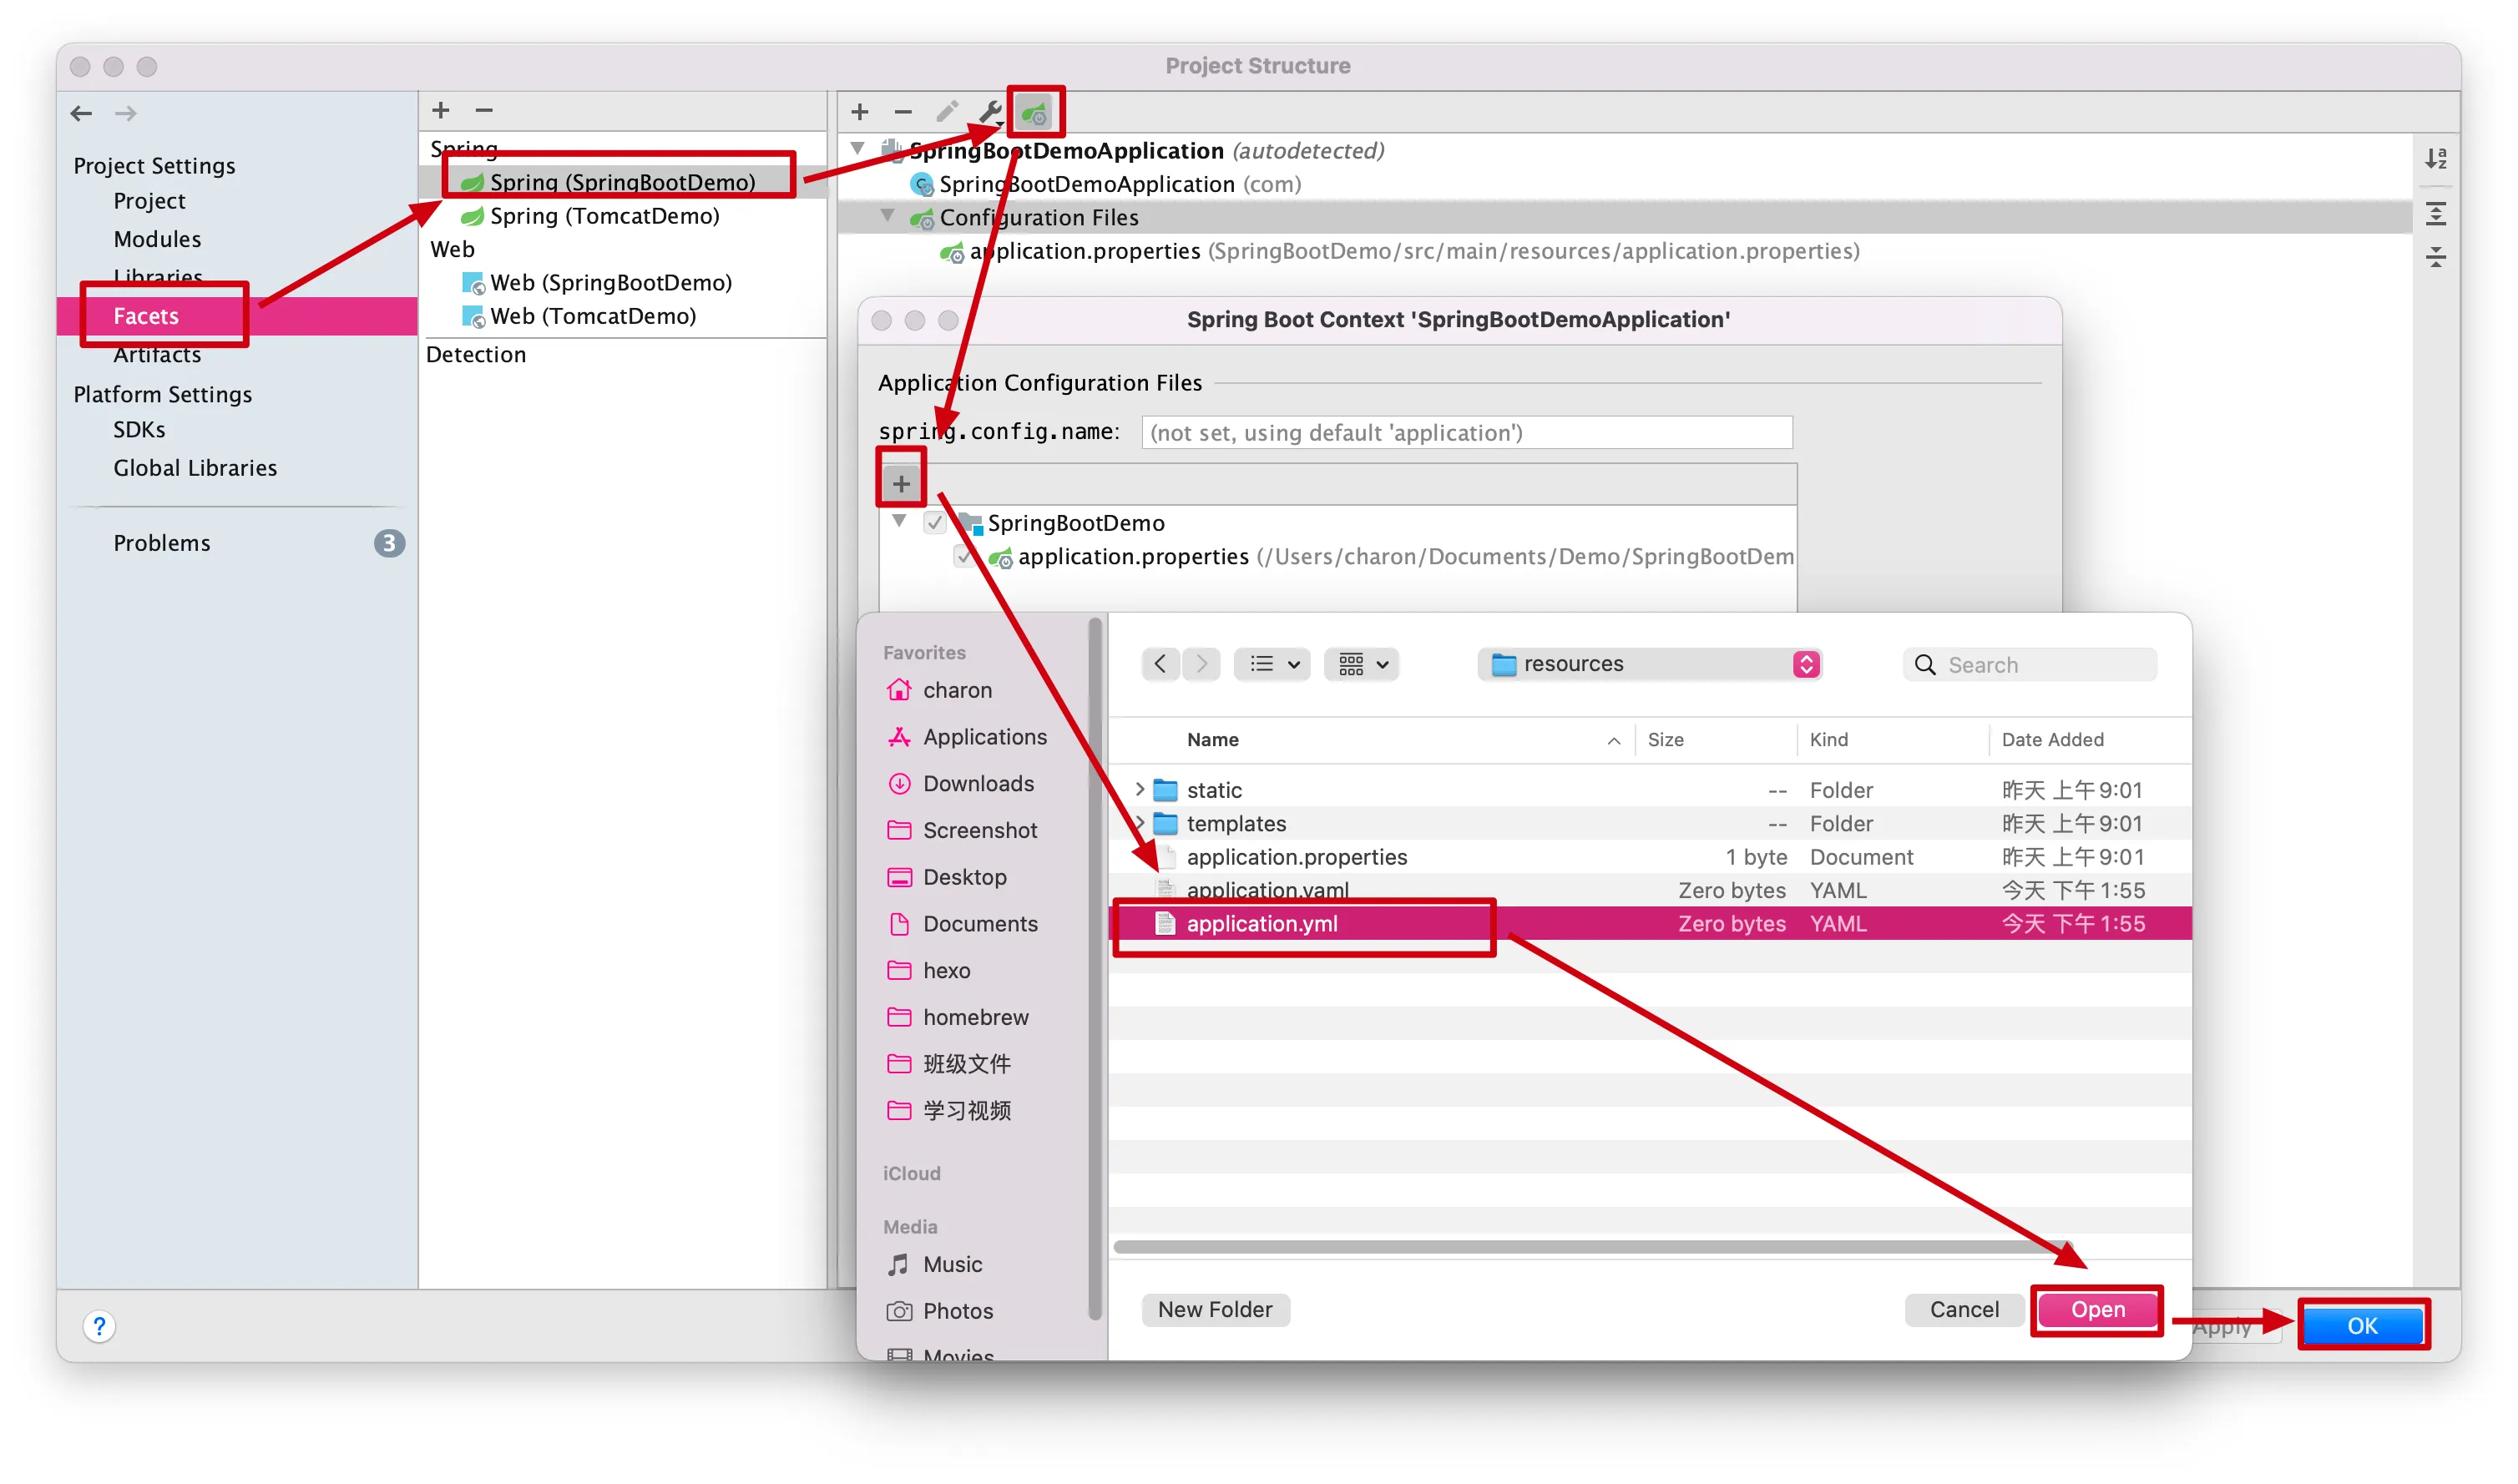The height and width of the screenshot is (1484, 2518).
Task: Click the New Folder button
Action: pos(1215,1310)
